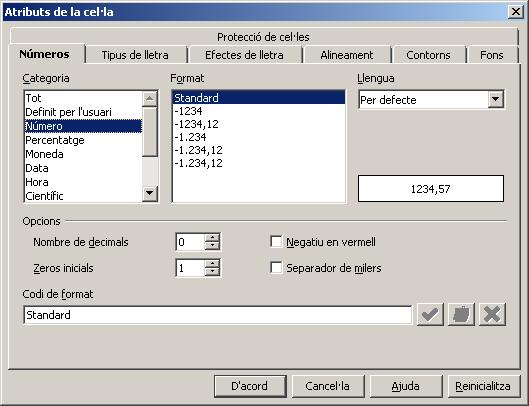529x406 pixels.
Task: Open the Llengua dropdown list
Action: (x=495, y=99)
